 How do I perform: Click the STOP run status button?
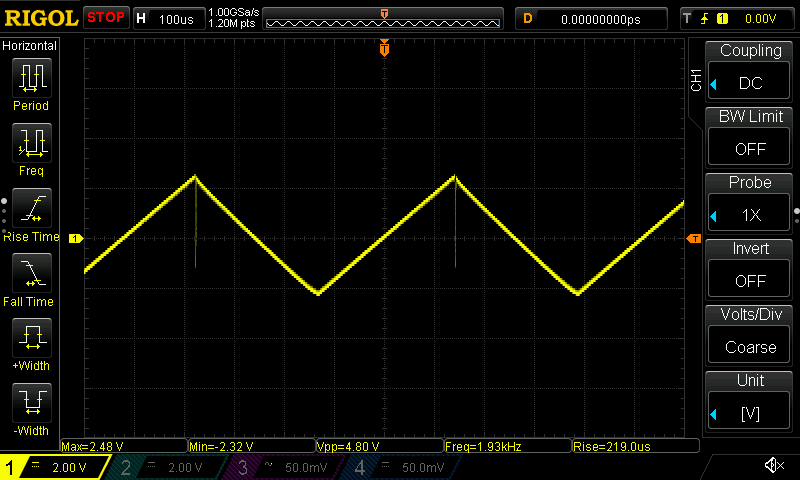[106, 18]
